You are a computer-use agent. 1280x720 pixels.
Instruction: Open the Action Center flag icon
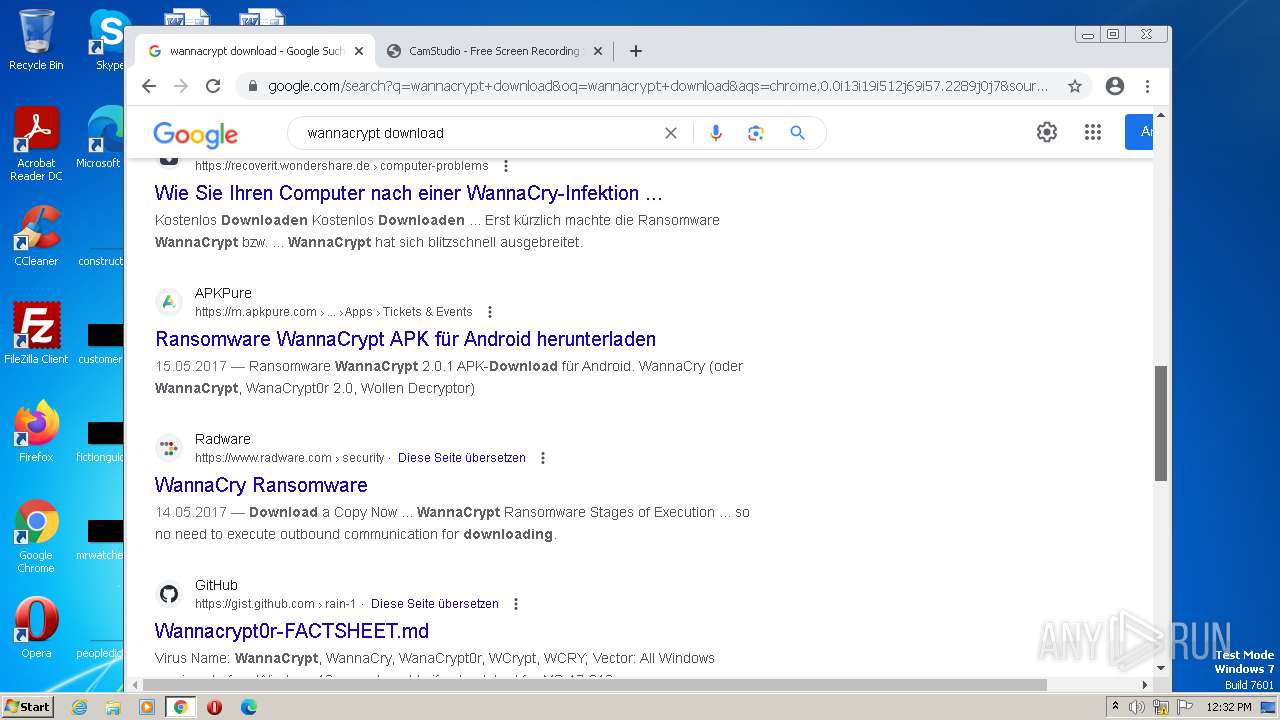coord(1183,707)
